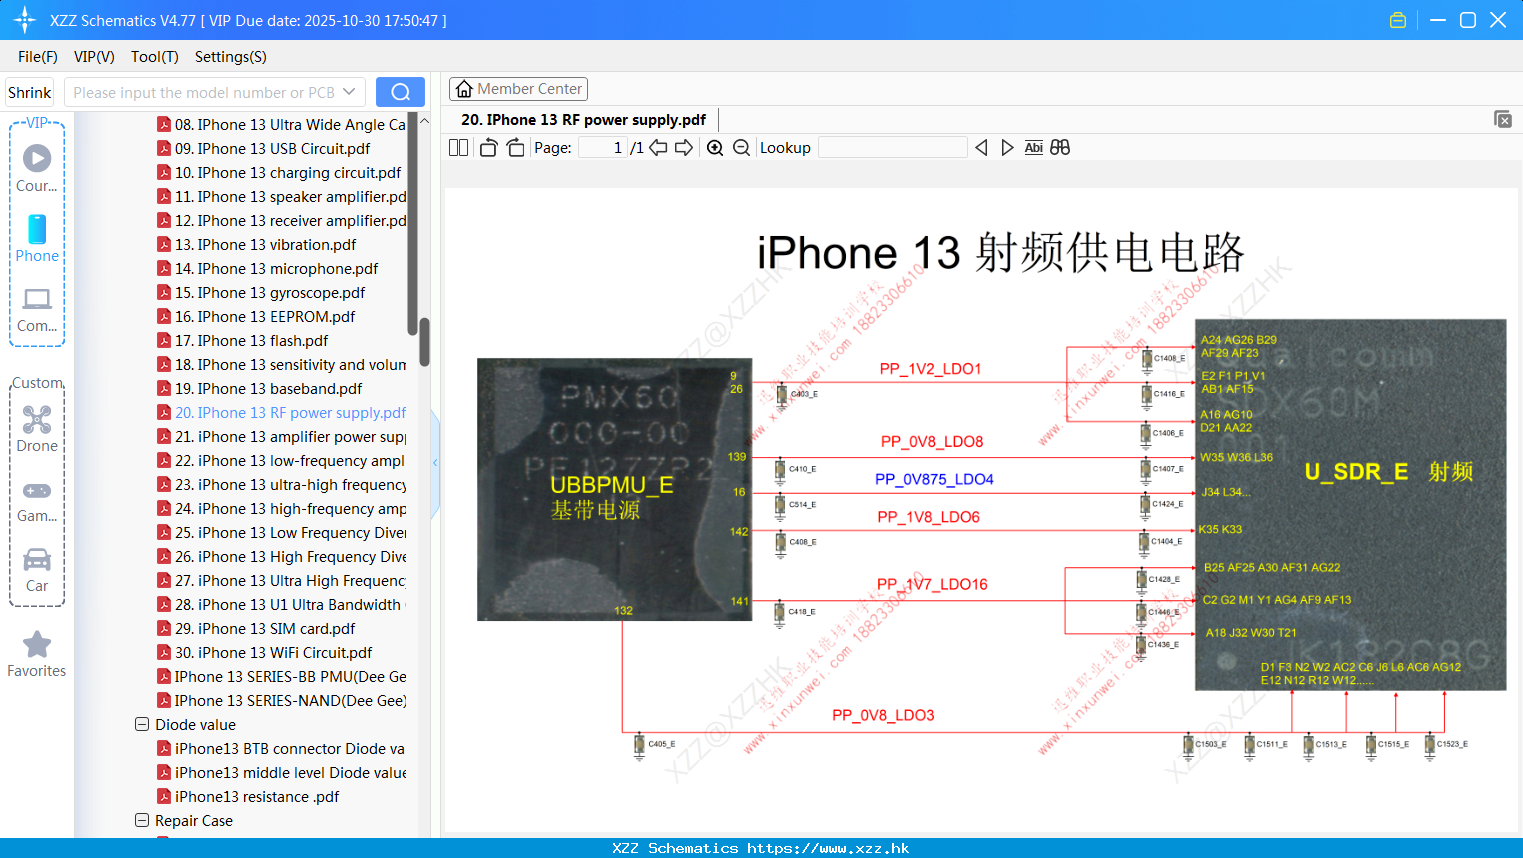
Task: Click the binoculars search icon
Action: tap(1060, 147)
